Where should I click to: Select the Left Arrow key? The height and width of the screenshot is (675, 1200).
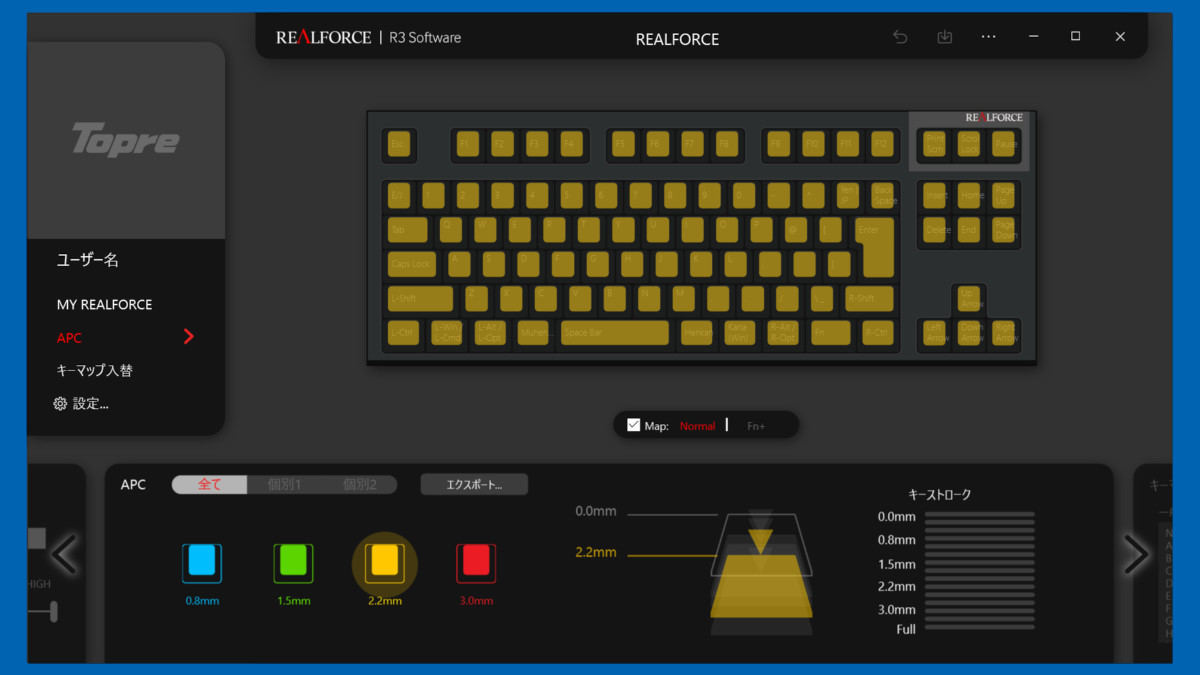935,333
